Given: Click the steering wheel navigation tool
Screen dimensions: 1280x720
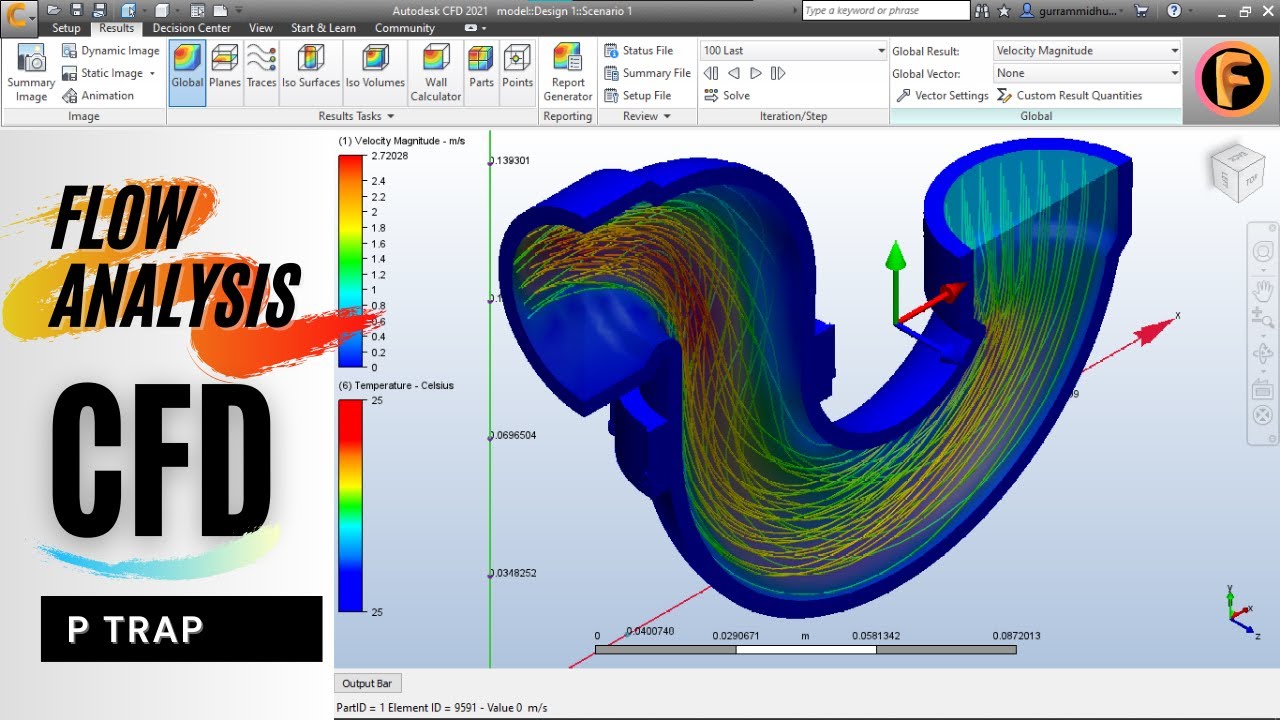Looking at the screenshot, I should (1263, 252).
